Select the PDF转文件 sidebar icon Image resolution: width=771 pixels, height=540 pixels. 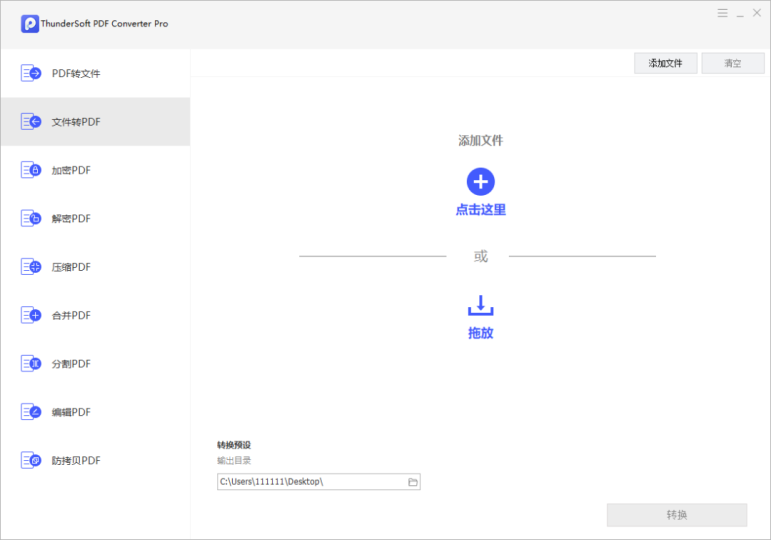click(30, 73)
